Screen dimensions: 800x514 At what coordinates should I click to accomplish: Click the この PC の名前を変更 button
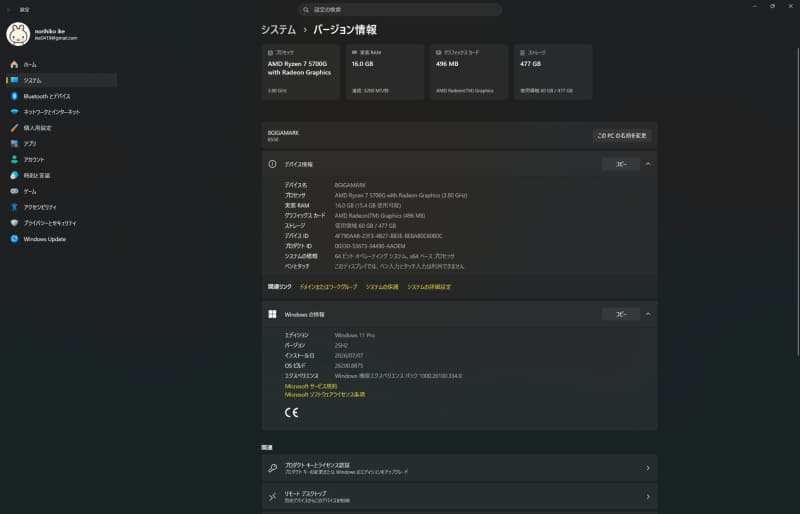click(x=622, y=136)
